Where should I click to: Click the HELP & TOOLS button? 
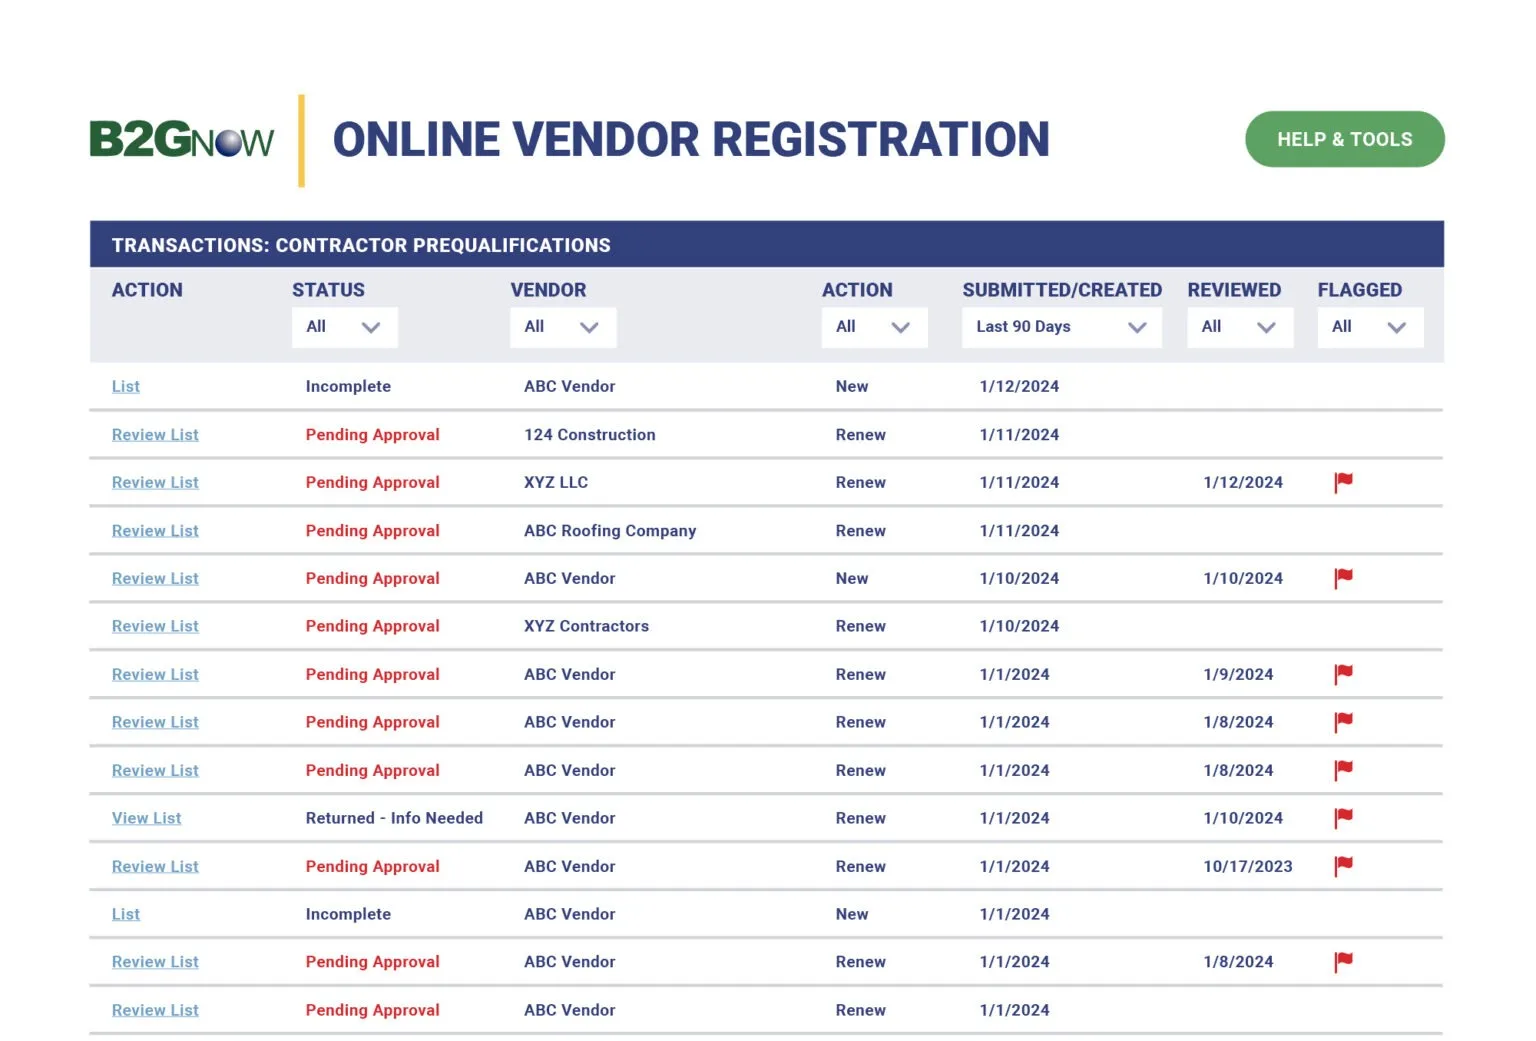(1344, 139)
